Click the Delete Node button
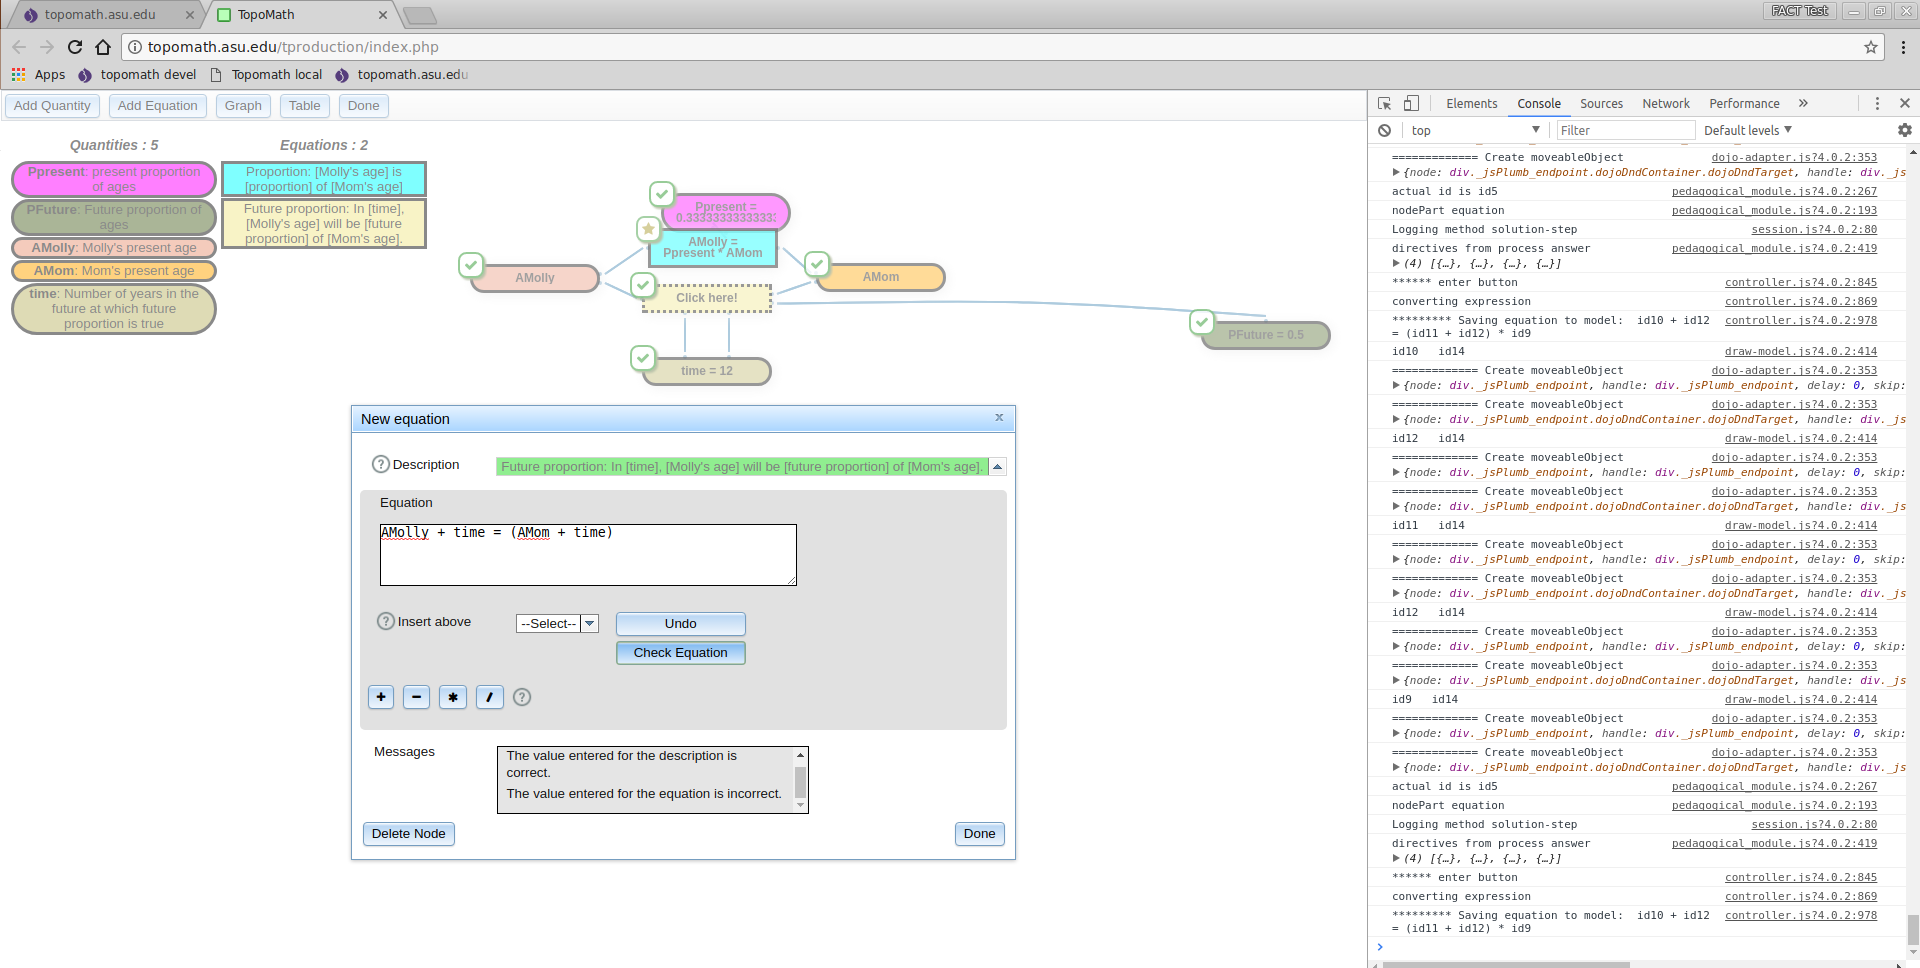The image size is (1920, 968). (408, 833)
